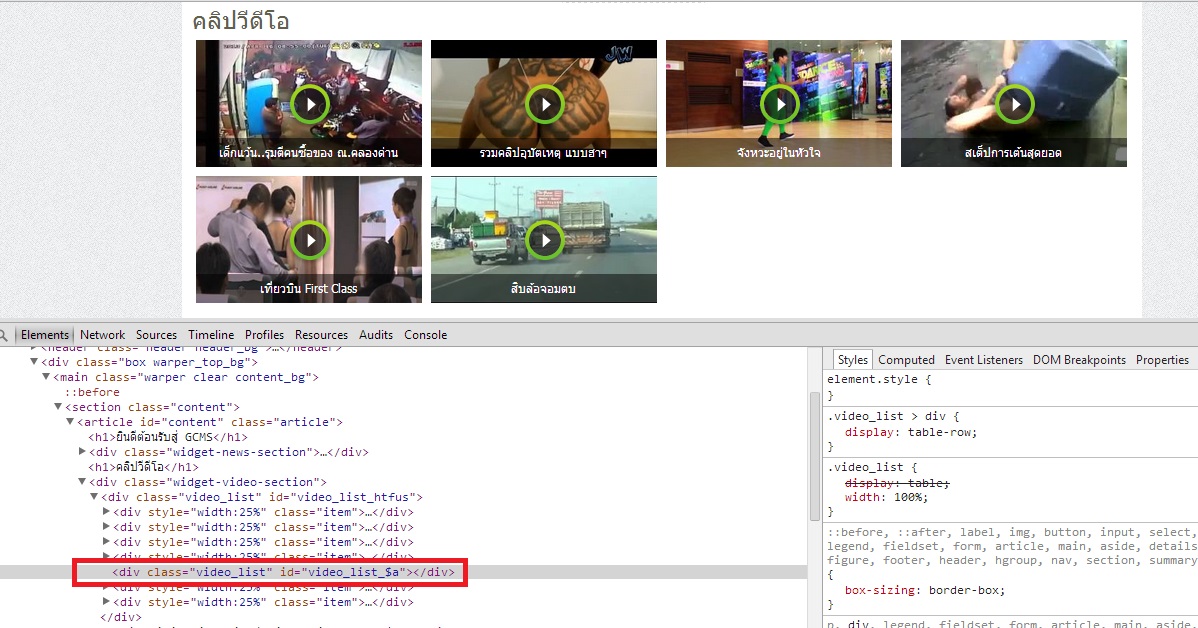Play the video with the blue barrel in water

click(1015, 105)
